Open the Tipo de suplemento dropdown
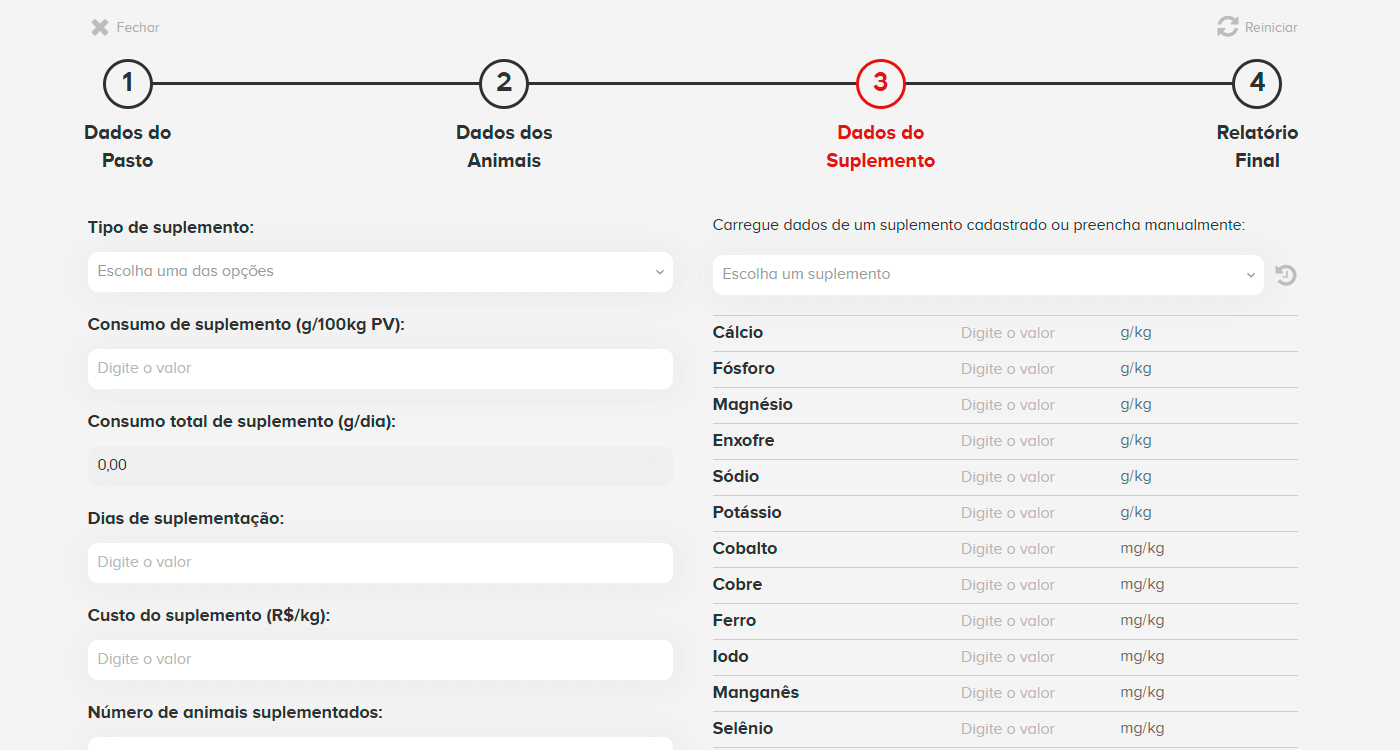 [379, 271]
